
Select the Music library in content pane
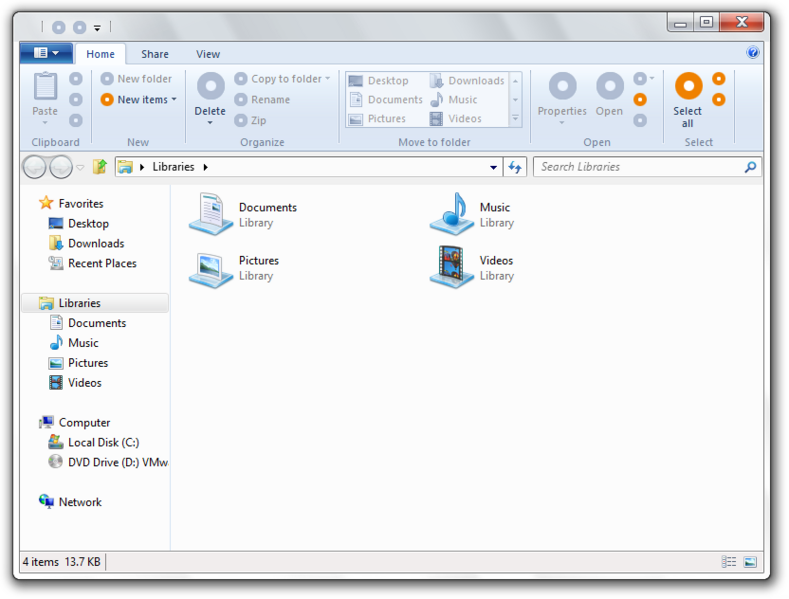tap(472, 214)
